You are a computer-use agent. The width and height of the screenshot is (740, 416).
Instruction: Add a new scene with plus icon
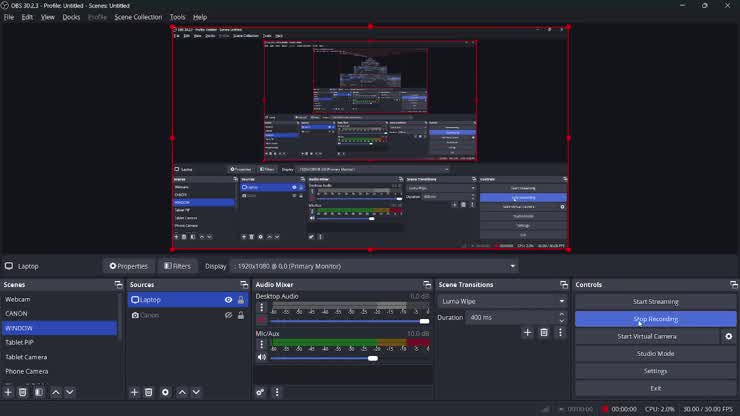point(8,392)
